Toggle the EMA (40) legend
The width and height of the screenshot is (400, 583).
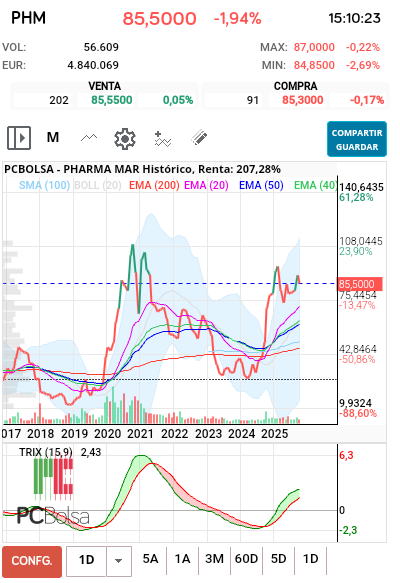[315, 186]
